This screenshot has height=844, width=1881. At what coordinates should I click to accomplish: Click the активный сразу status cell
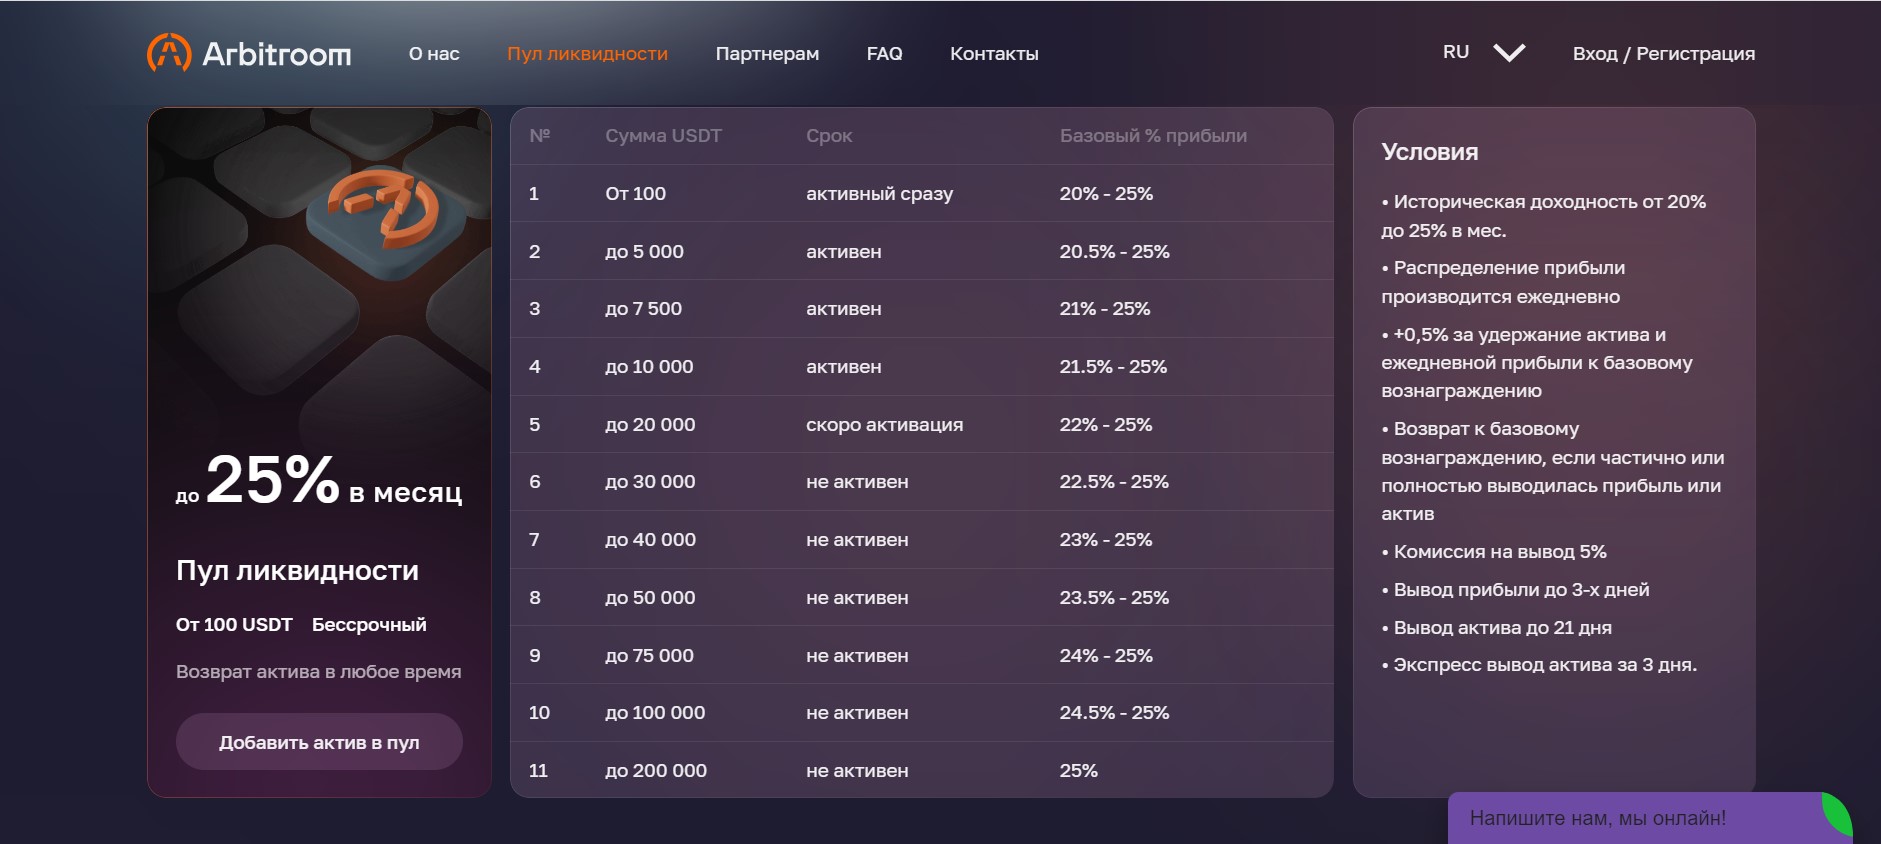(x=879, y=194)
